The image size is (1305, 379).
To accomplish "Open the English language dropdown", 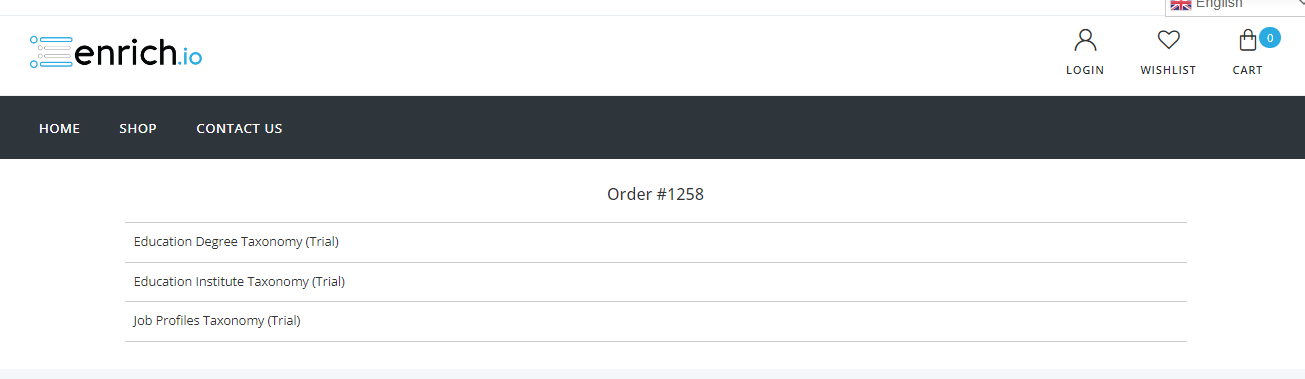I will [x=1235, y=5].
